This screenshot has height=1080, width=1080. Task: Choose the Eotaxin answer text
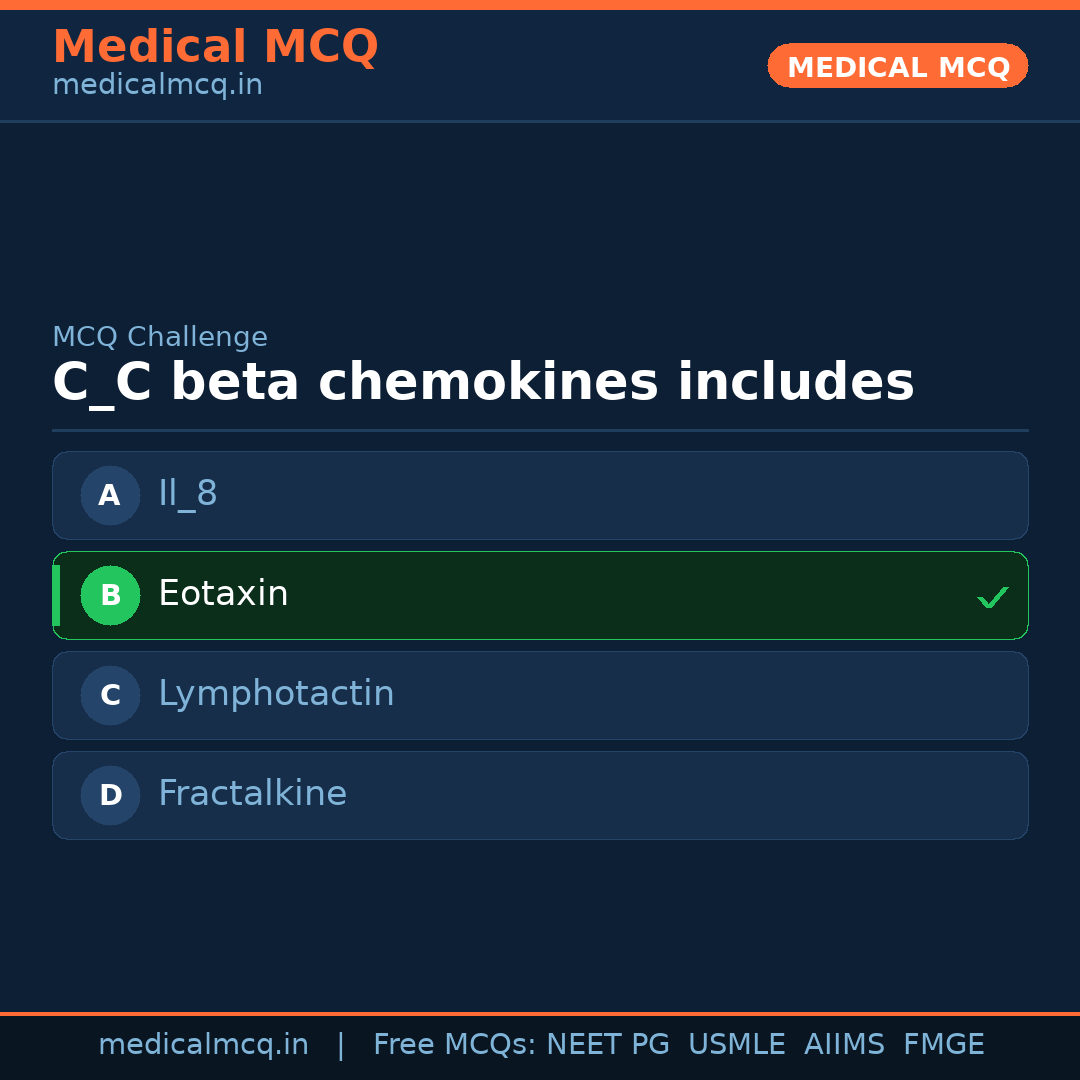coord(223,594)
